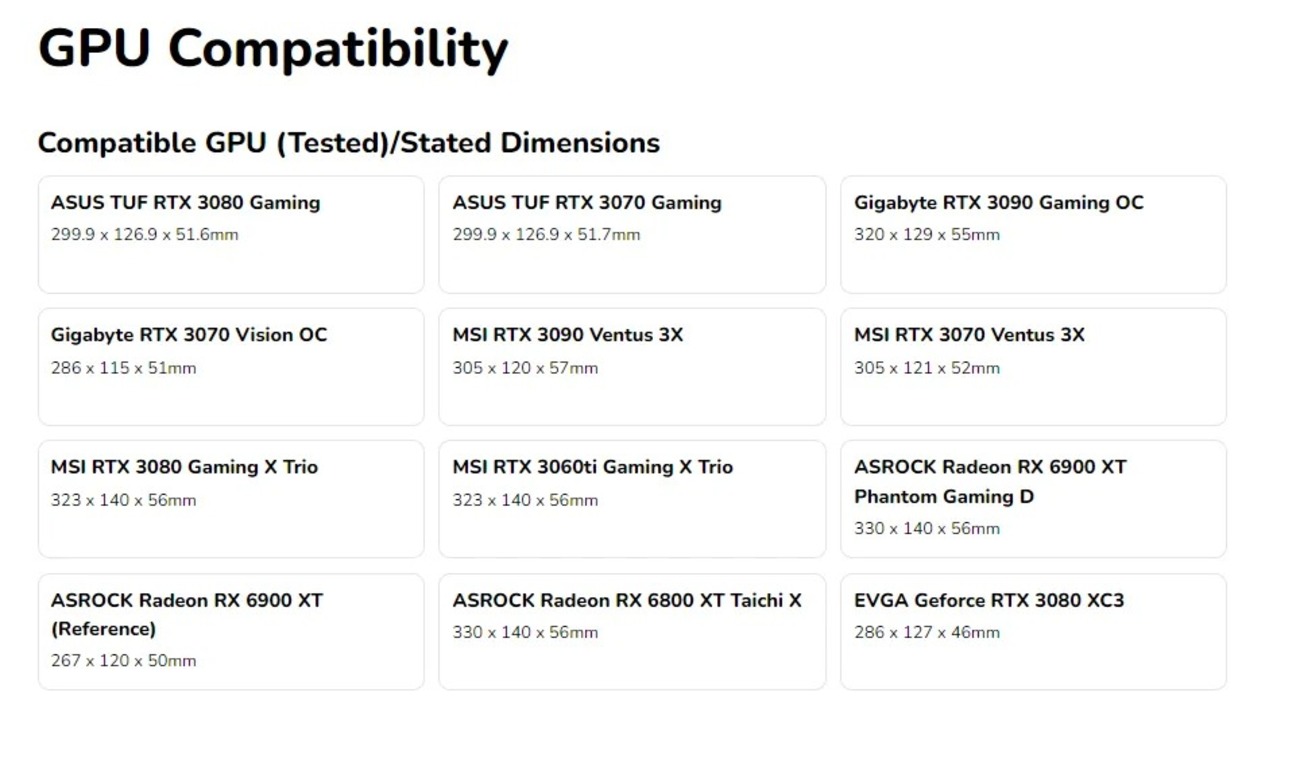The height and width of the screenshot is (762, 1300).
Task: Select the ASROCK RX 6900 XT (Reference) card
Action: tap(230, 631)
